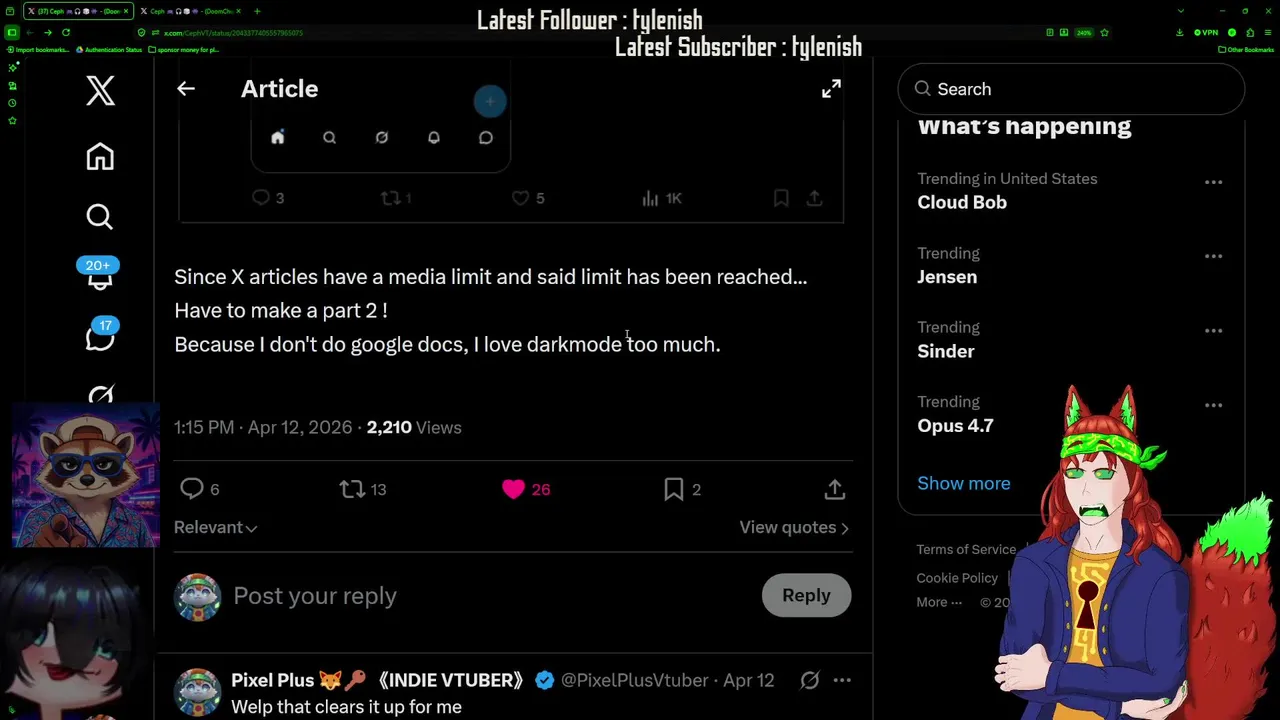Click the View quotes link
The height and width of the screenshot is (720, 1280).
(794, 528)
